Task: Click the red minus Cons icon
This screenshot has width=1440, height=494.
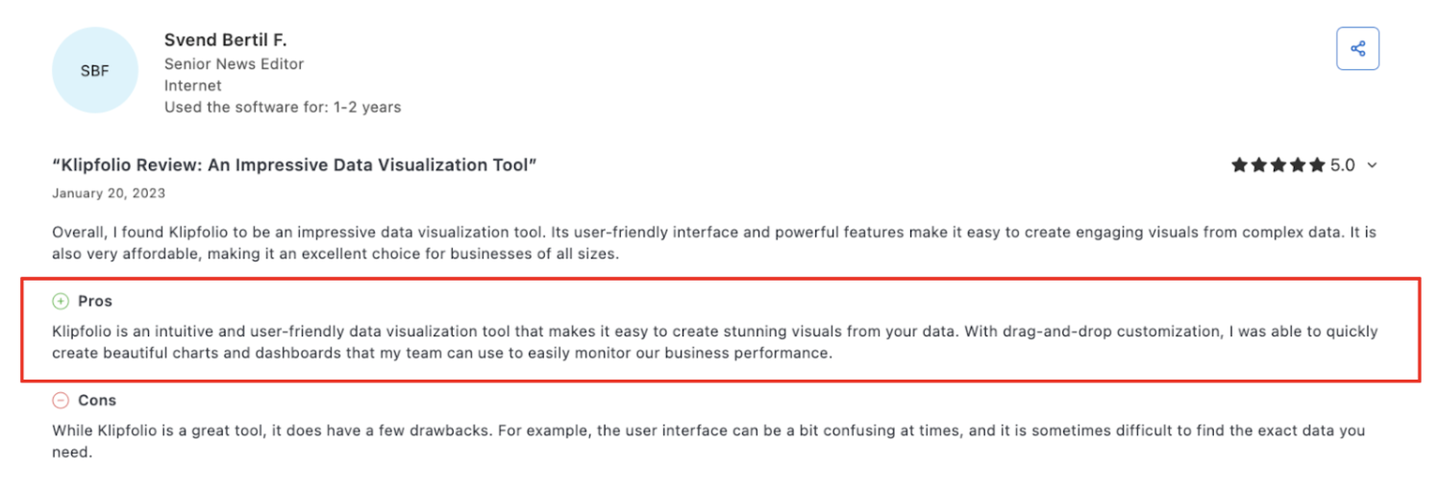Action: pyautogui.click(x=61, y=400)
